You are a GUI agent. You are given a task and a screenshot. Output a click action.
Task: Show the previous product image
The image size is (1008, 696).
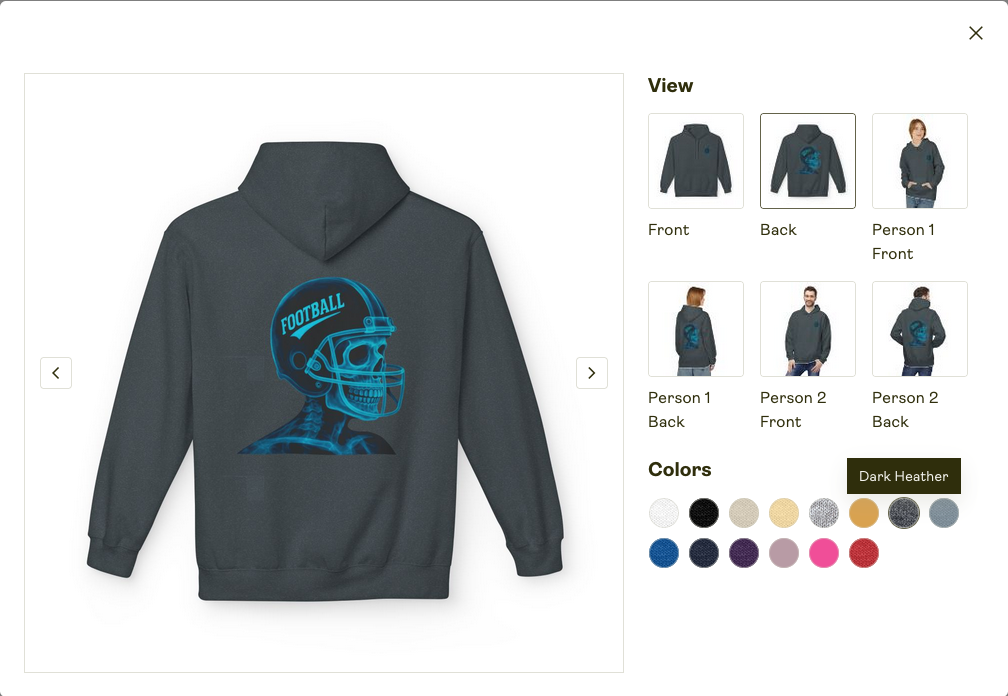pos(56,373)
